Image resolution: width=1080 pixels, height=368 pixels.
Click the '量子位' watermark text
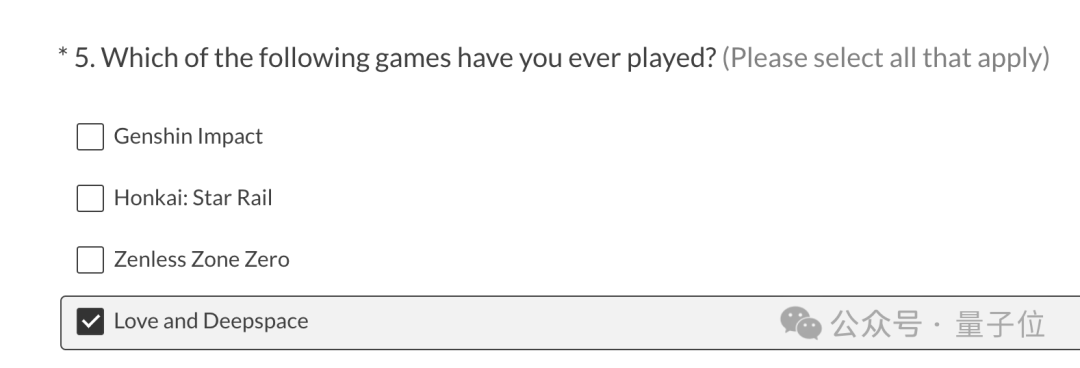(1000, 324)
